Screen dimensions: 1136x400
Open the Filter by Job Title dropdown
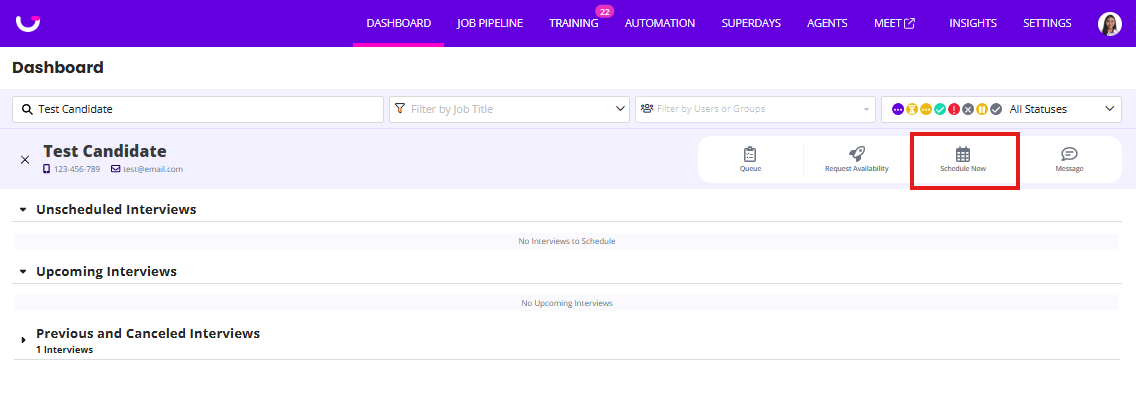509,109
